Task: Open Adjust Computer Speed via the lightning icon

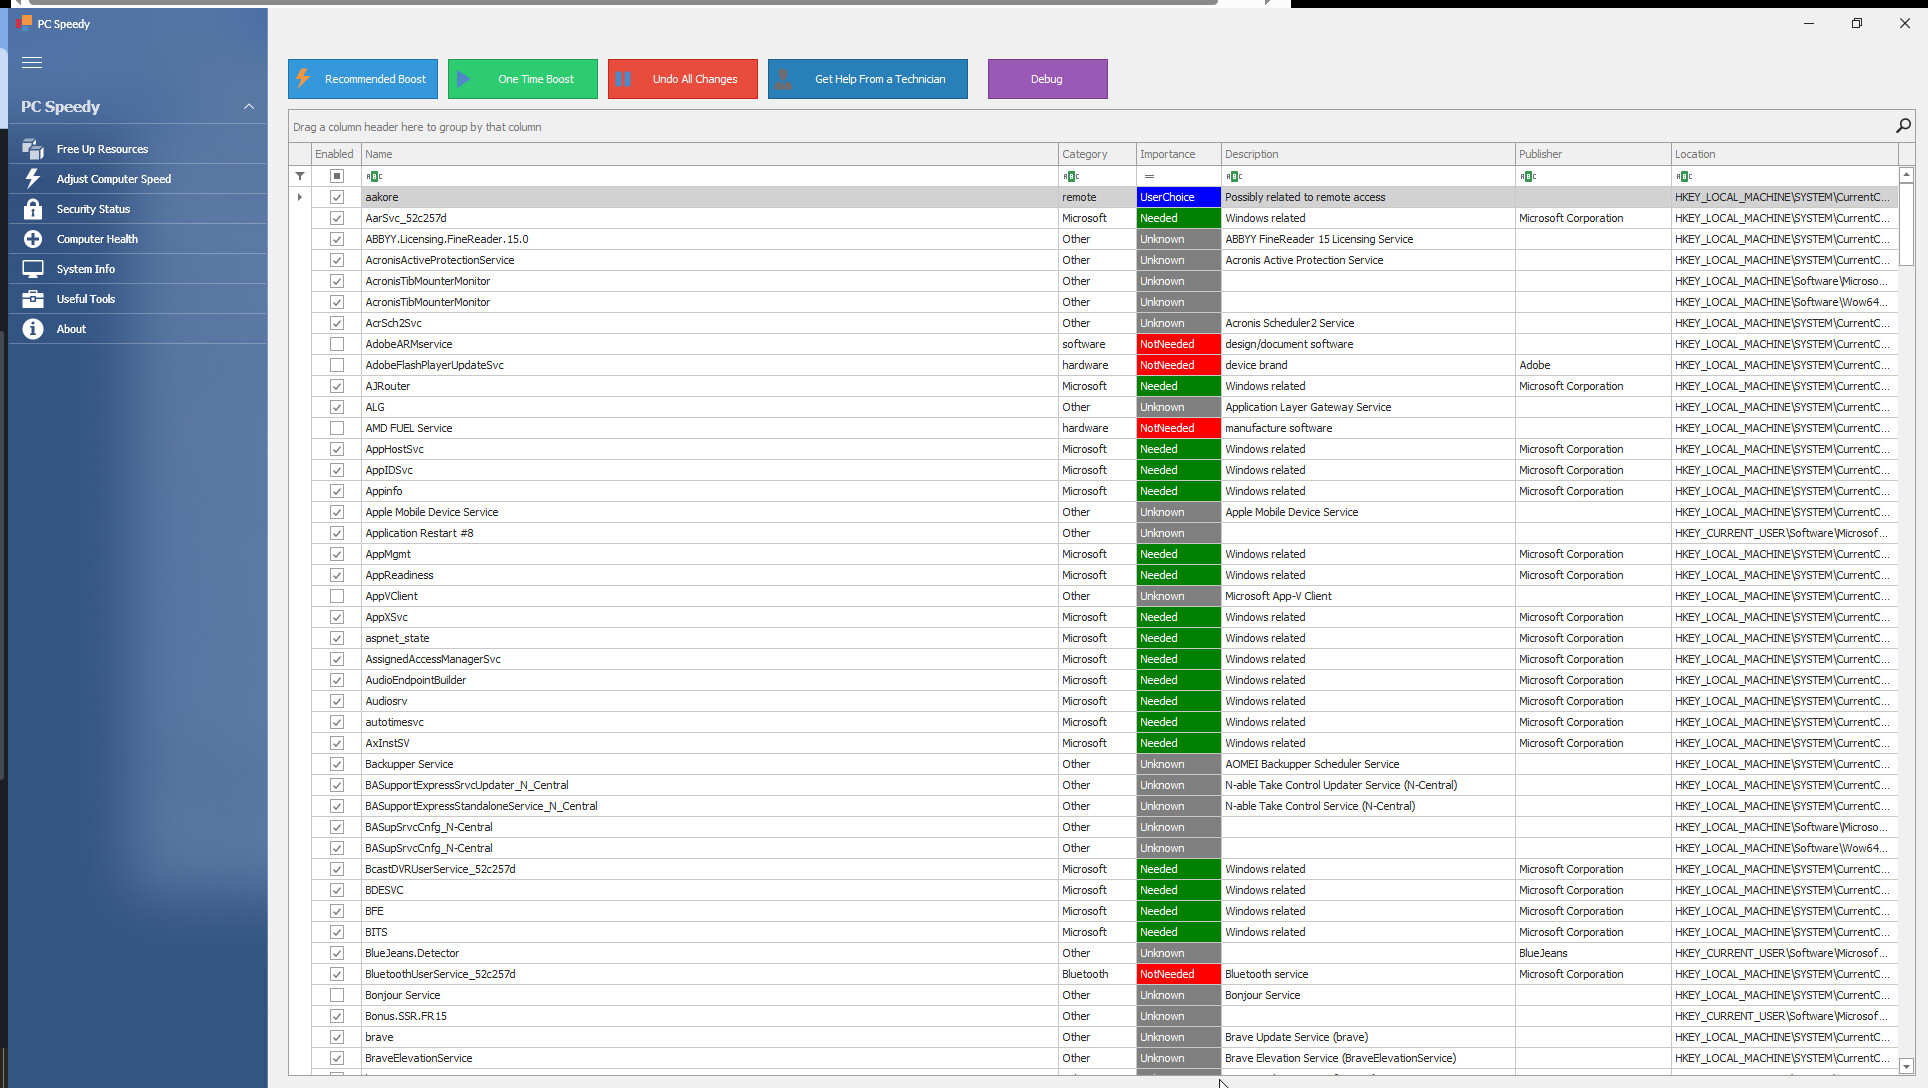Action: [33, 178]
